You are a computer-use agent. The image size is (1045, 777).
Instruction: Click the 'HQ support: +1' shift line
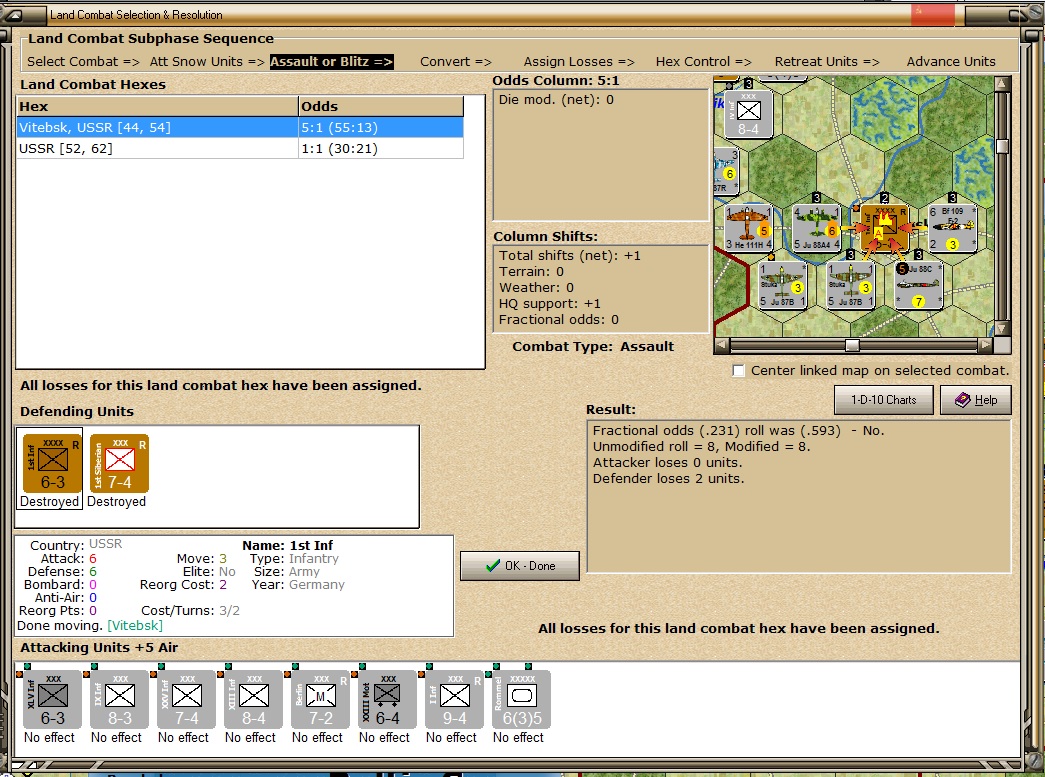point(550,304)
